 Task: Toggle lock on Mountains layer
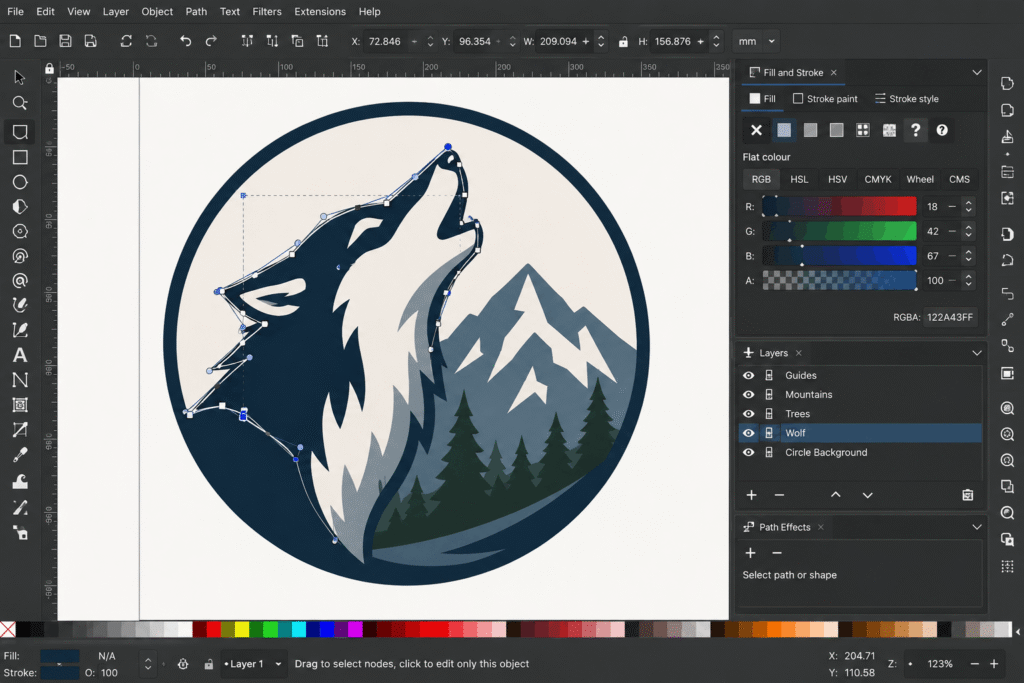pos(769,394)
